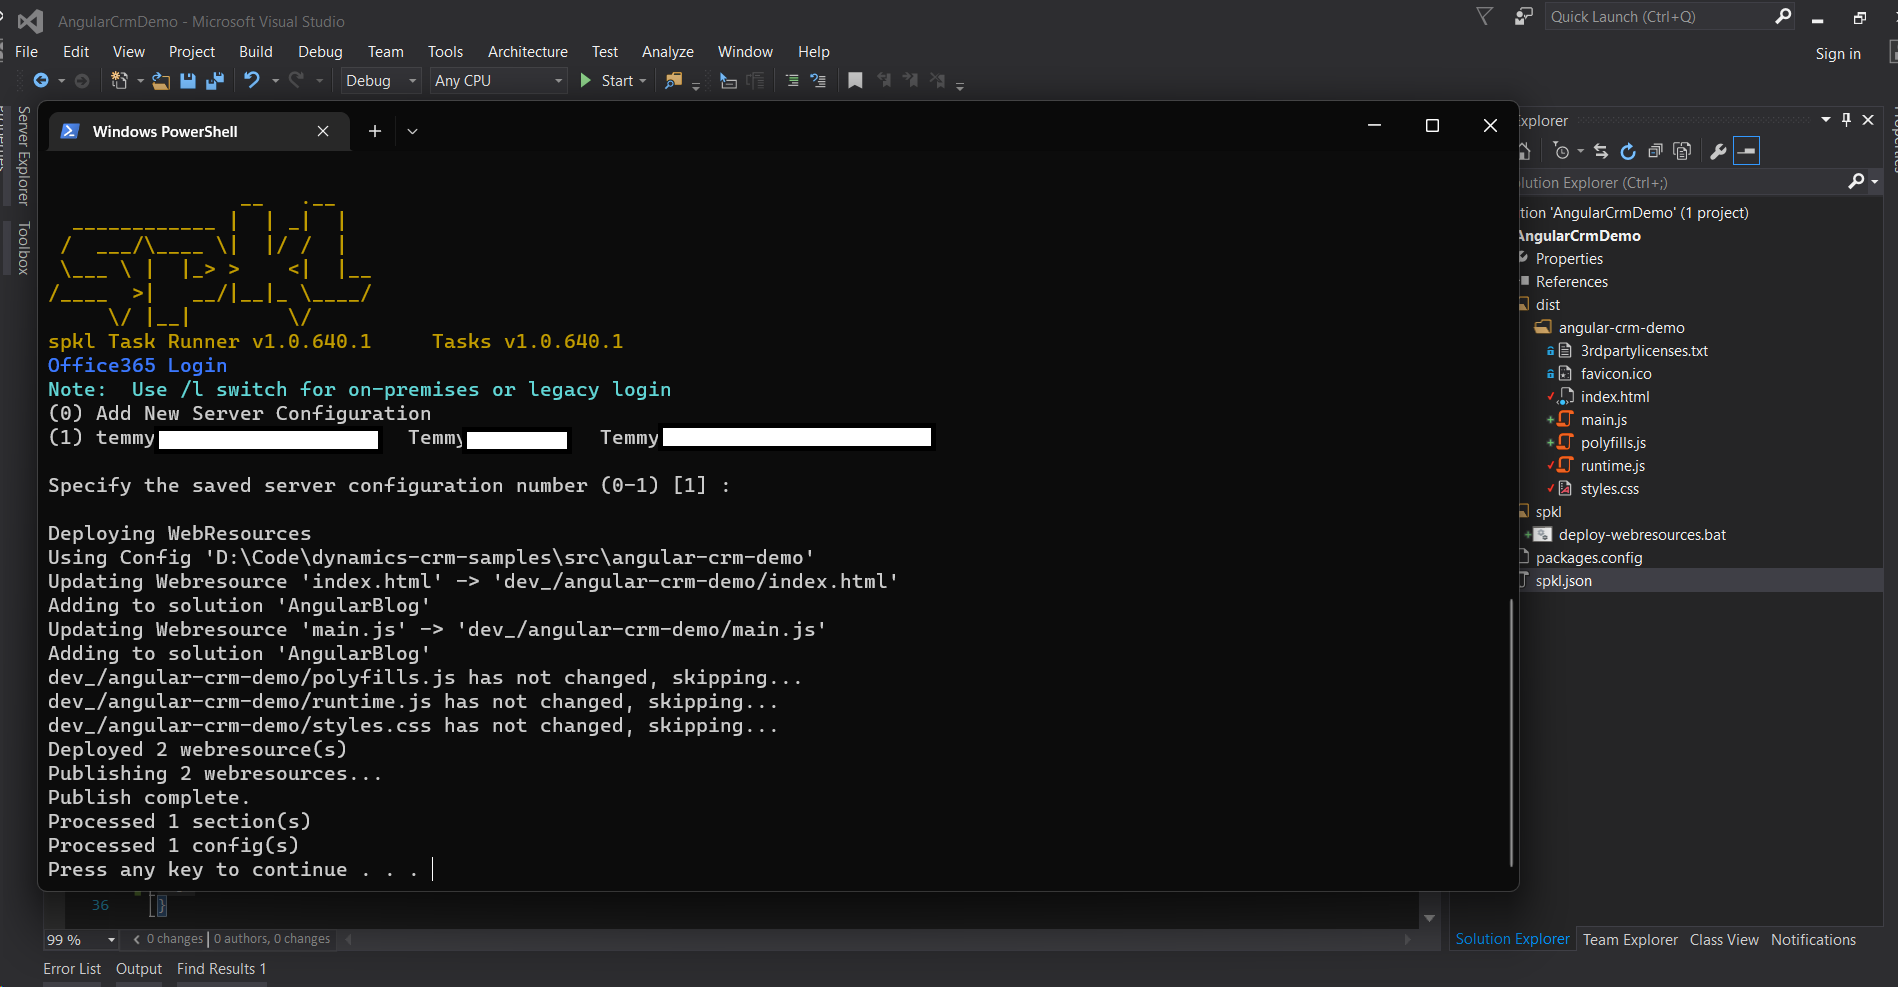This screenshot has height=987, width=1898.
Task: Open the 99 % zoom level dropdown
Action: pos(111,940)
